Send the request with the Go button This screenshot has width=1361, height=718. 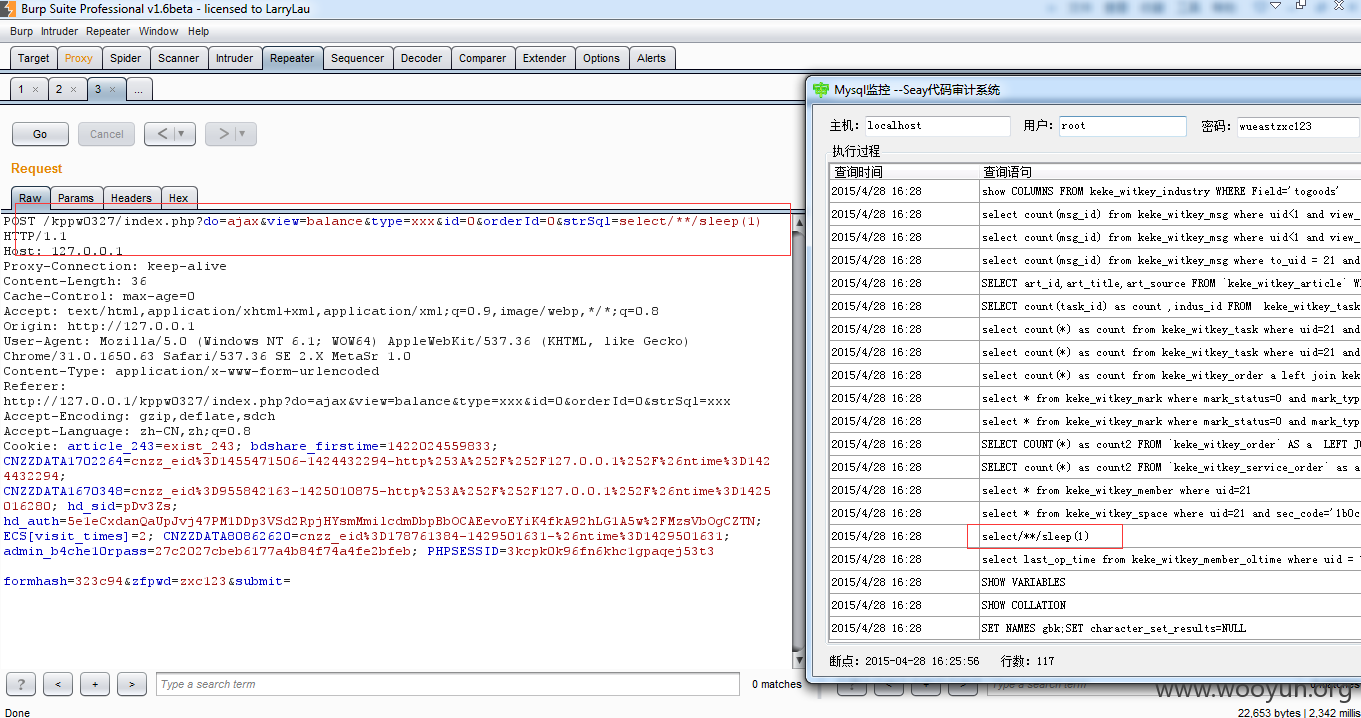40,133
